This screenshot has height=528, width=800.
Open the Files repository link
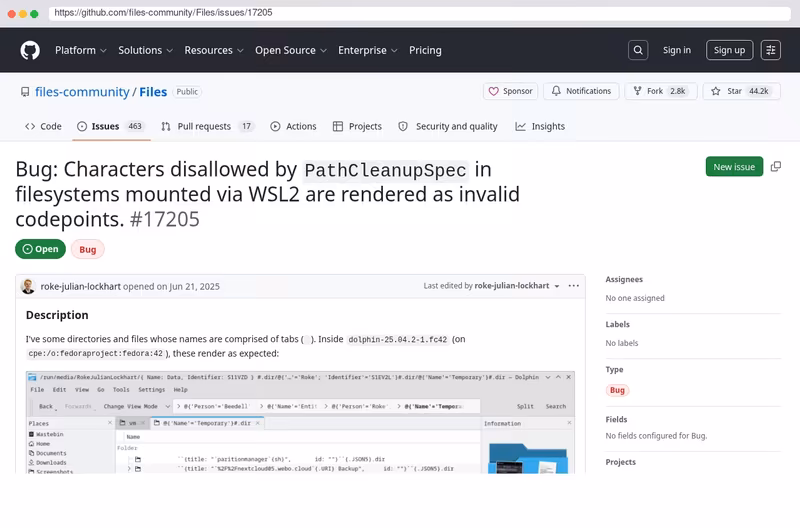[153, 92]
